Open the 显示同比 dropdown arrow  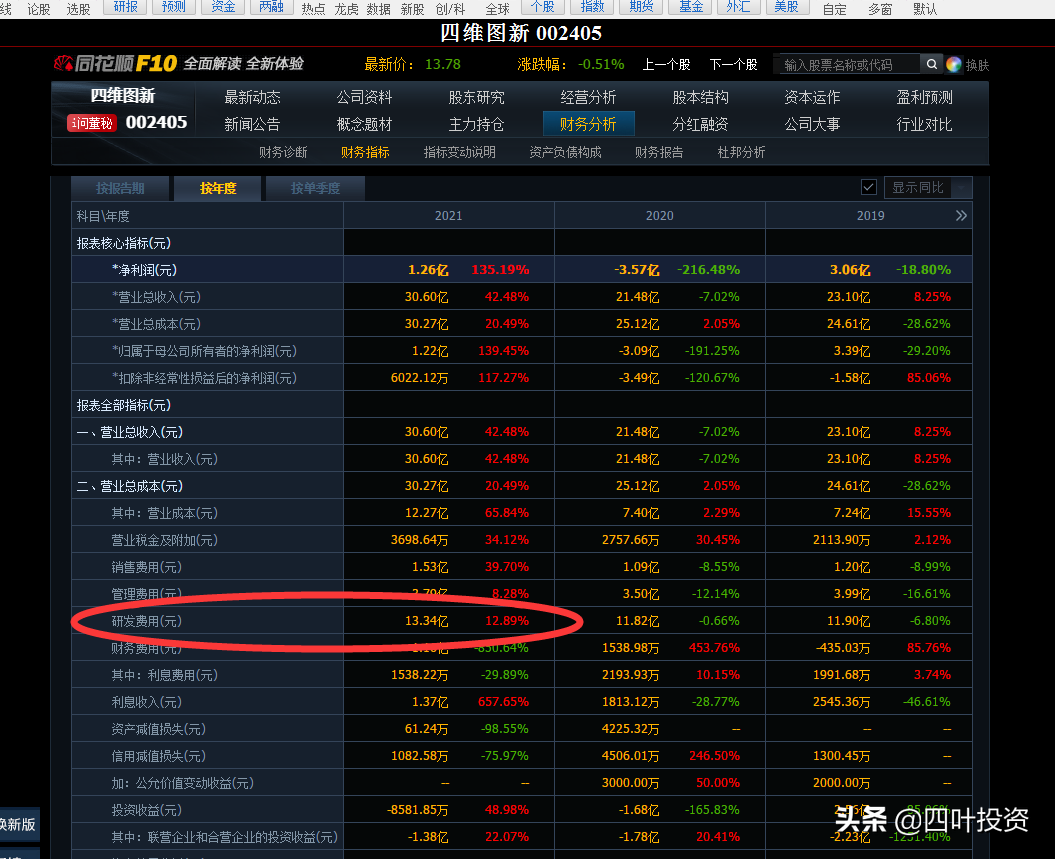coord(961,188)
